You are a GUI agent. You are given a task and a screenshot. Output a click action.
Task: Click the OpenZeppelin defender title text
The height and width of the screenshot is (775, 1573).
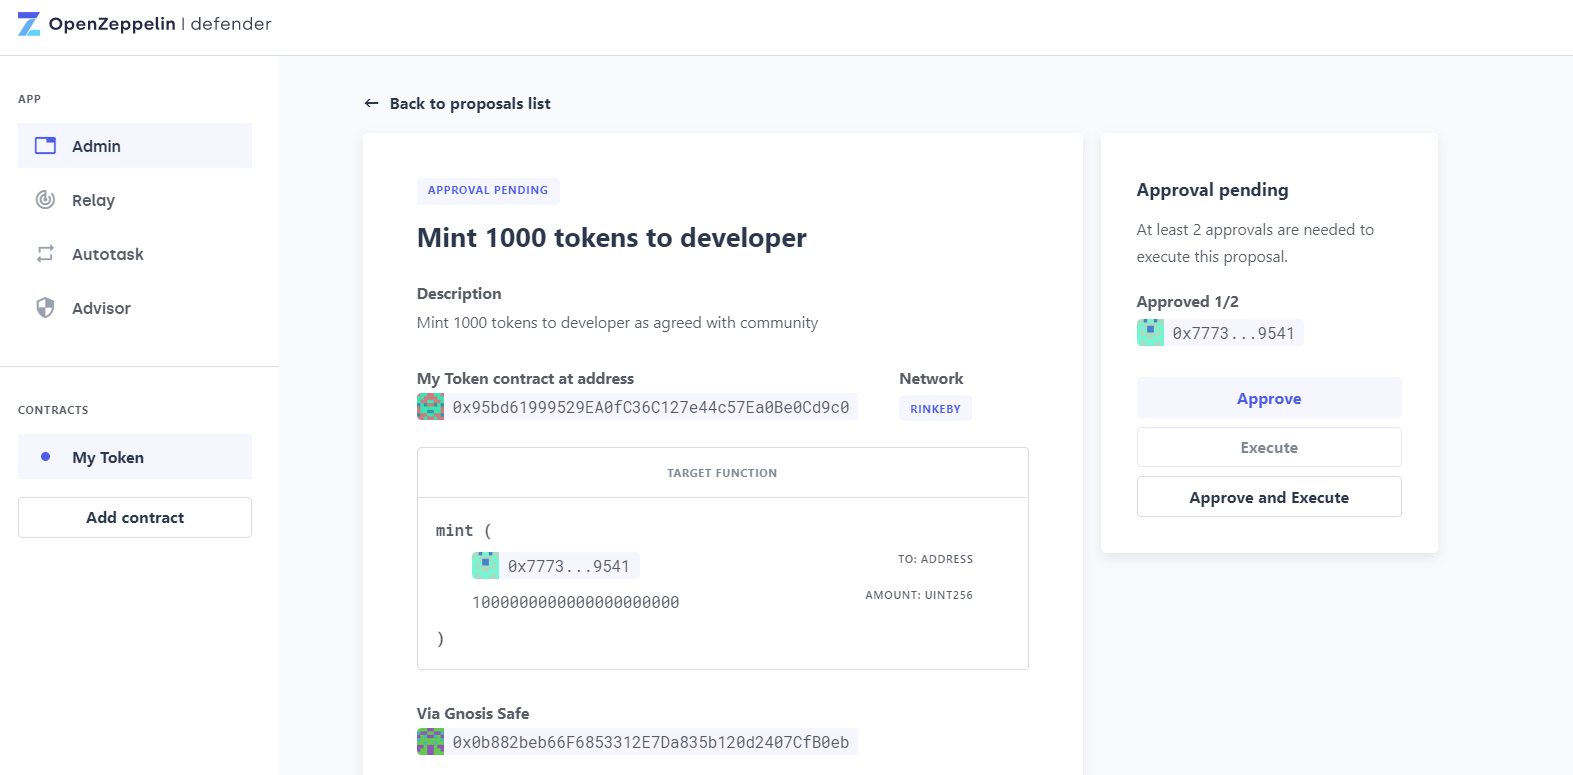pyautogui.click(x=160, y=24)
